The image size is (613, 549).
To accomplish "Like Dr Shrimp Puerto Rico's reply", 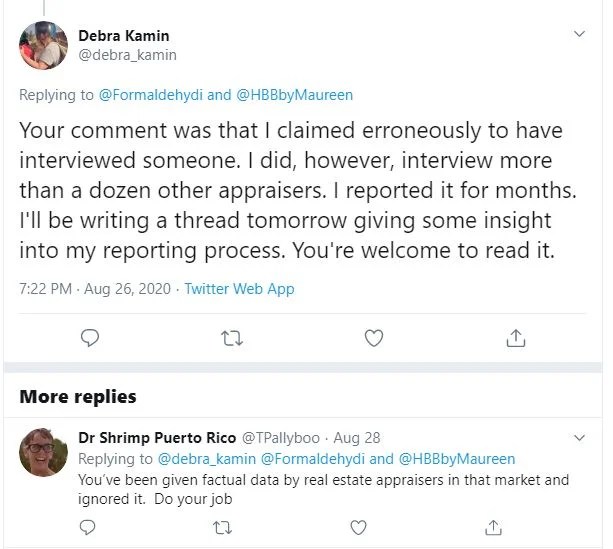I will [x=360, y=525].
